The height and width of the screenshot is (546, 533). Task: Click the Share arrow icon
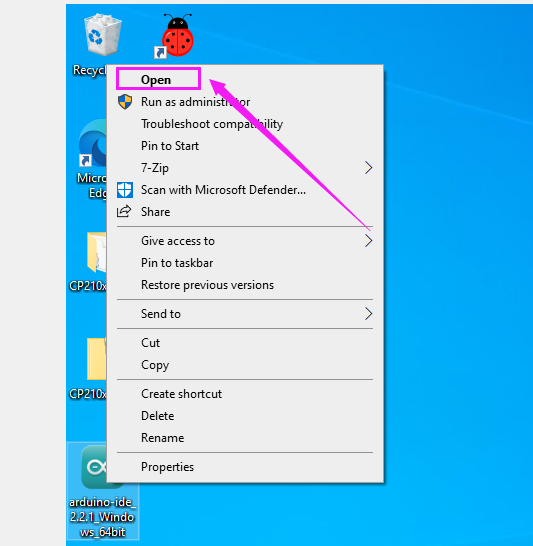124,211
